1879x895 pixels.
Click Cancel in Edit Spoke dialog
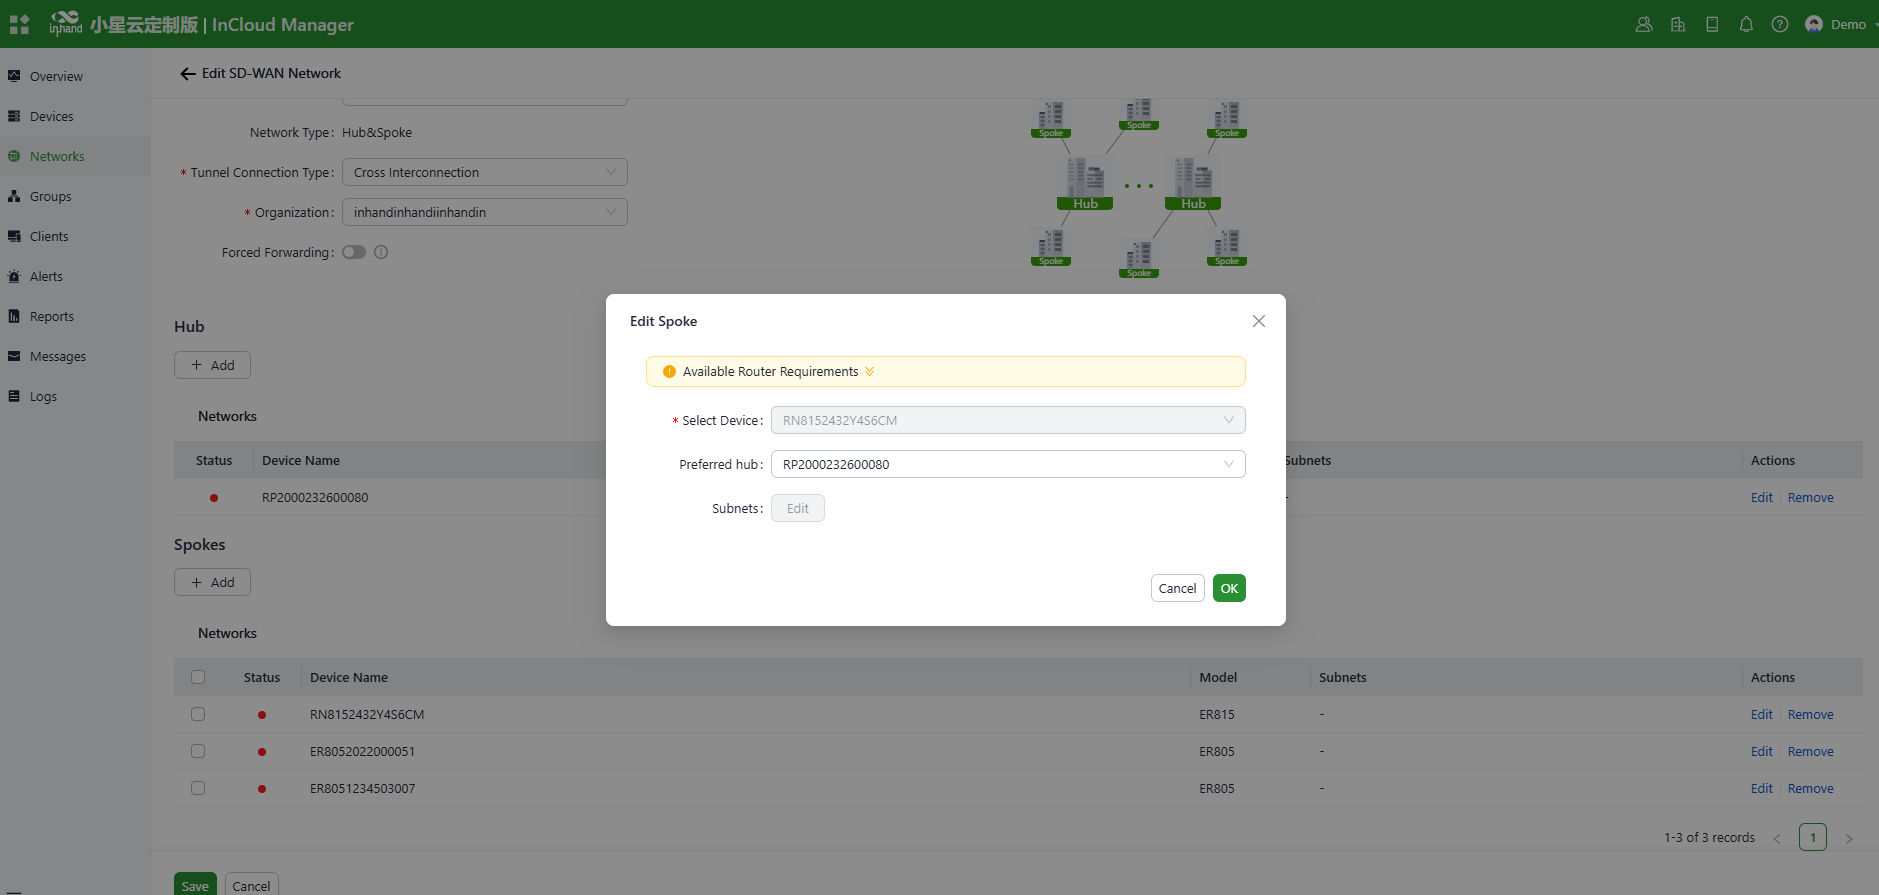1177,589
